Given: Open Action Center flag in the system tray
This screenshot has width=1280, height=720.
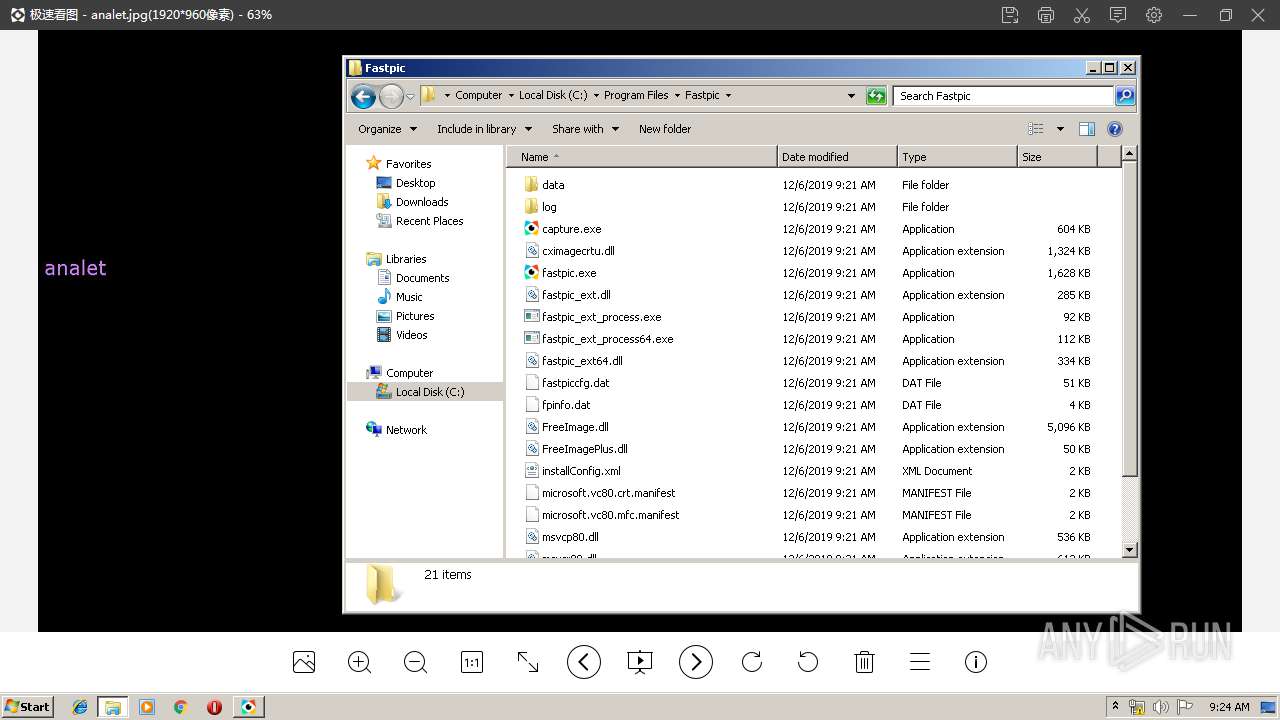Looking at the screenshot, I should 1185,707.
